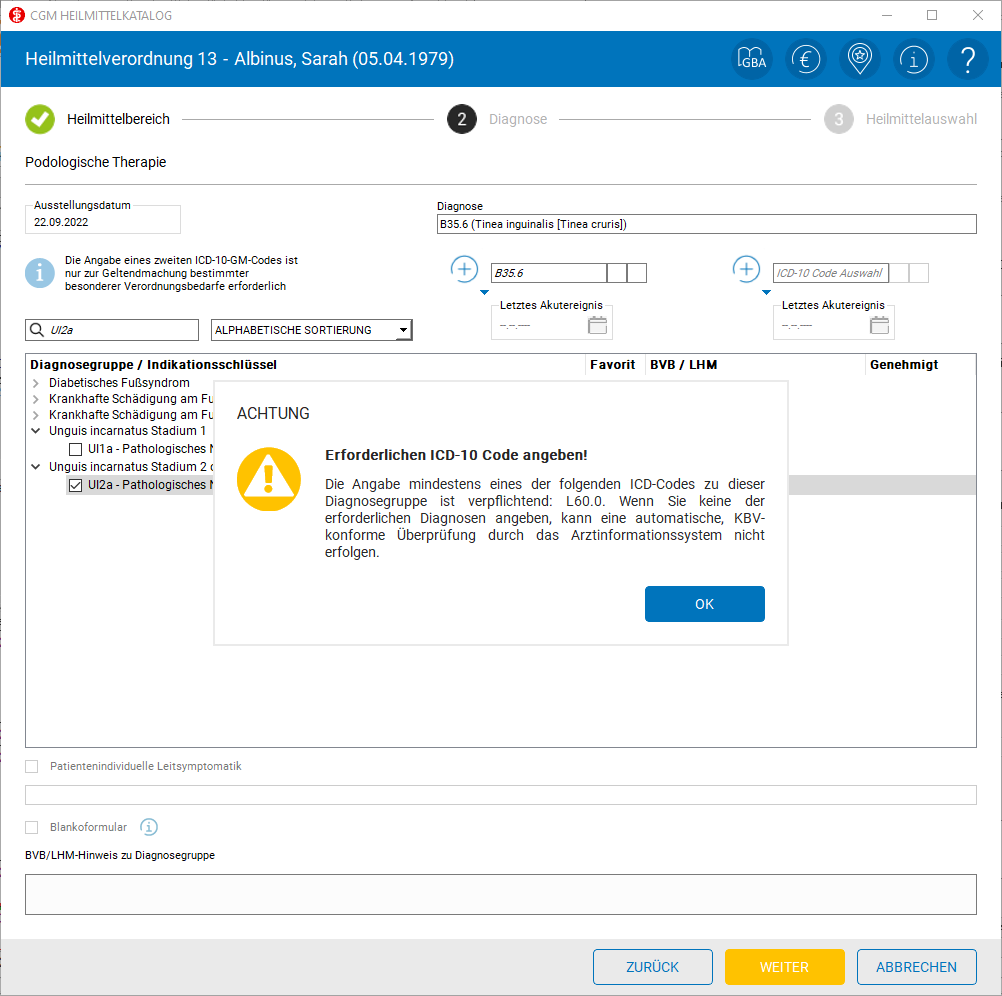Expand Diabetisches Fußsyndrom group

[x=36, y=383]
